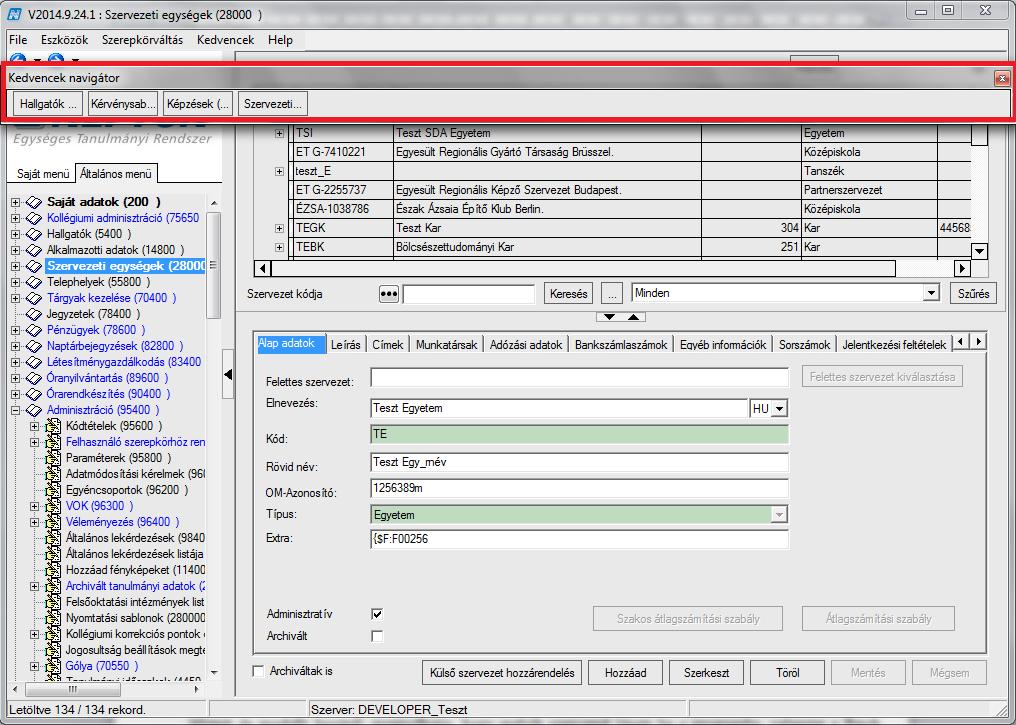Click Óranyilvántartás node icon
The width and height of the screenshot is (1016, 725).
tap(34, 378)
